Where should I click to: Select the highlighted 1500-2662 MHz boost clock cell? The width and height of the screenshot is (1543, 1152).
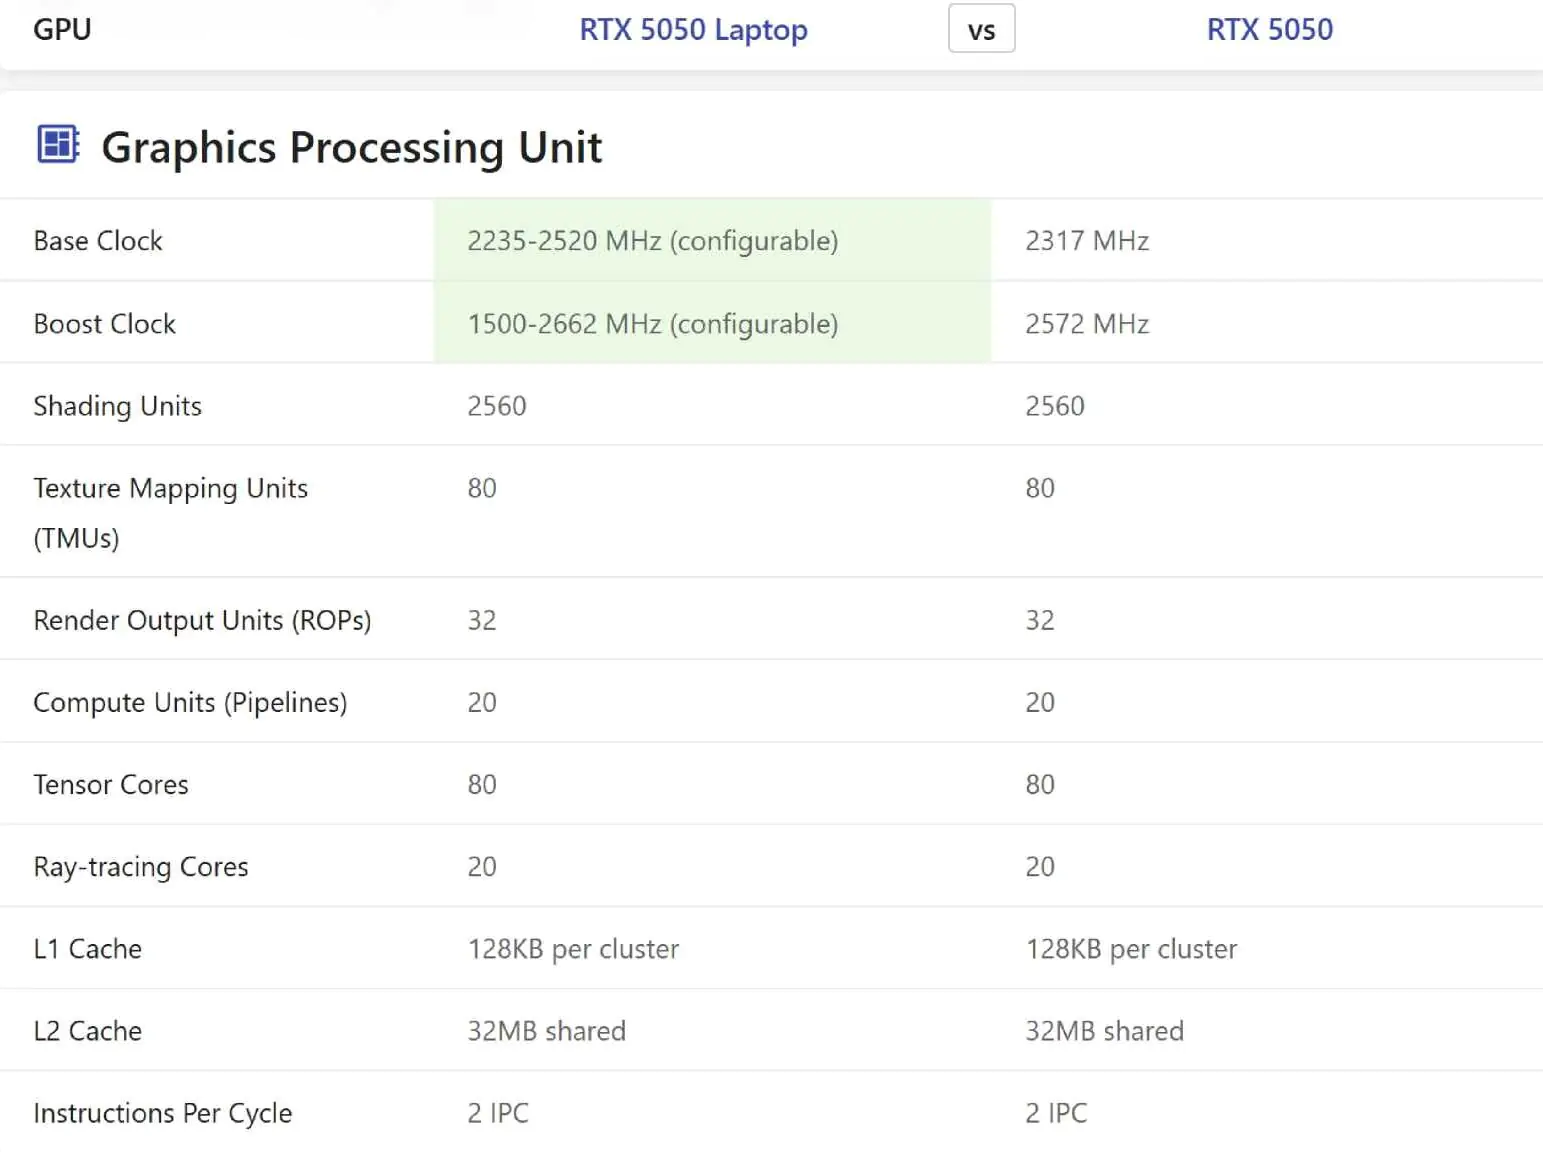(652, 324)
